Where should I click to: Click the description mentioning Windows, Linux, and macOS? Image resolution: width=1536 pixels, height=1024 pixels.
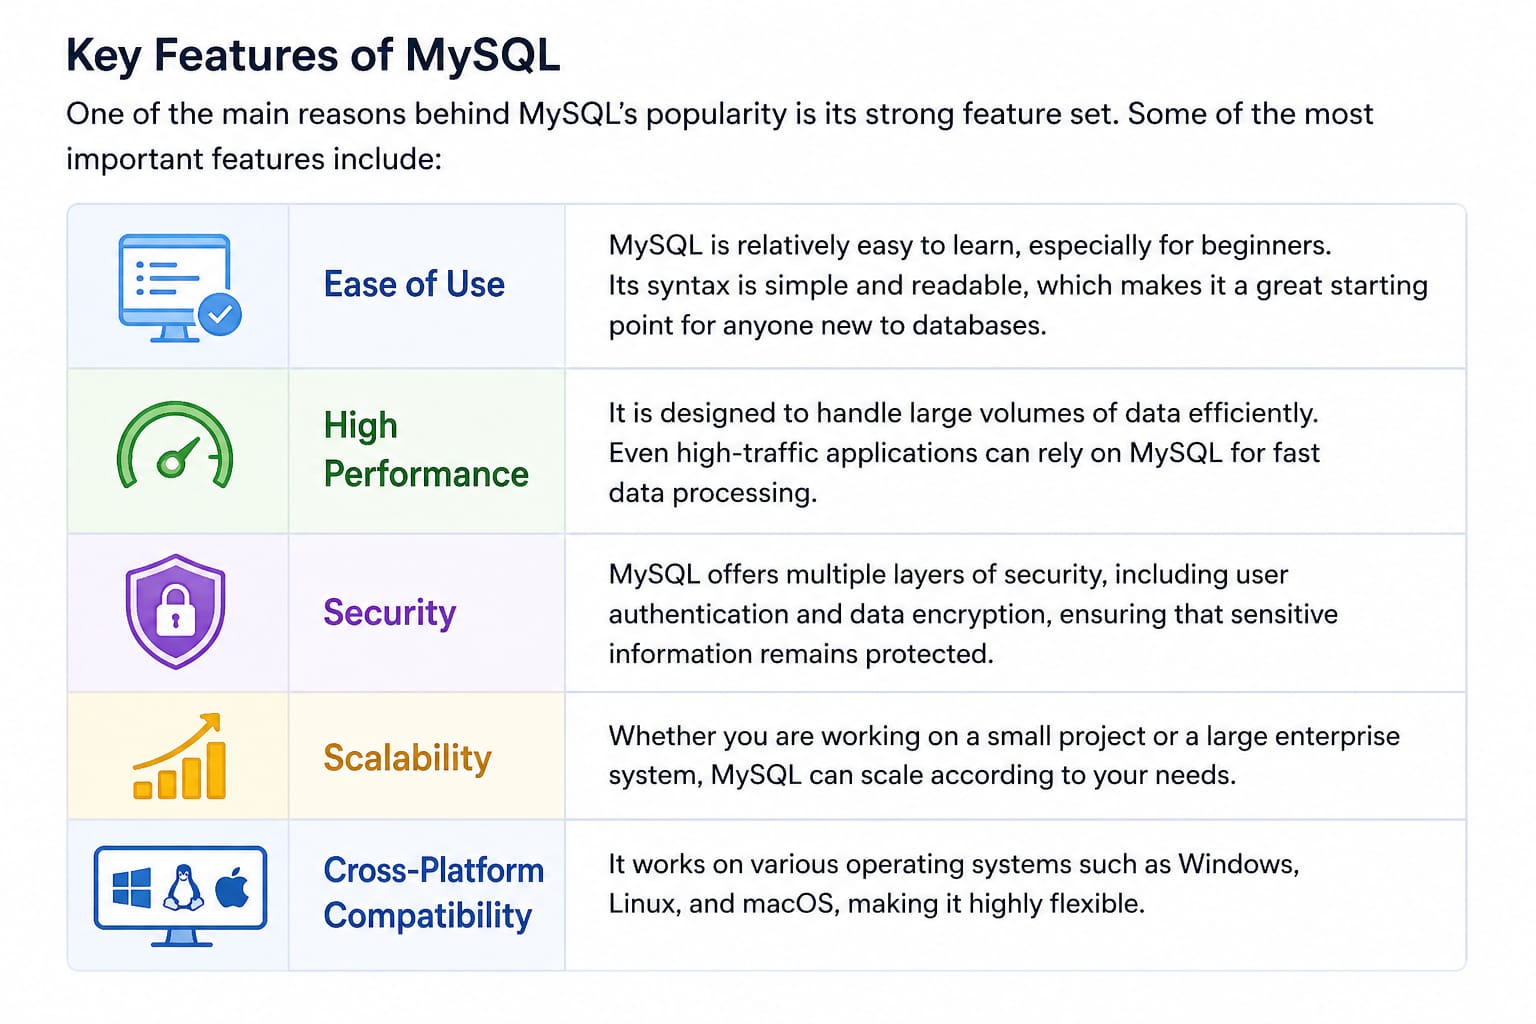[953, 884]
